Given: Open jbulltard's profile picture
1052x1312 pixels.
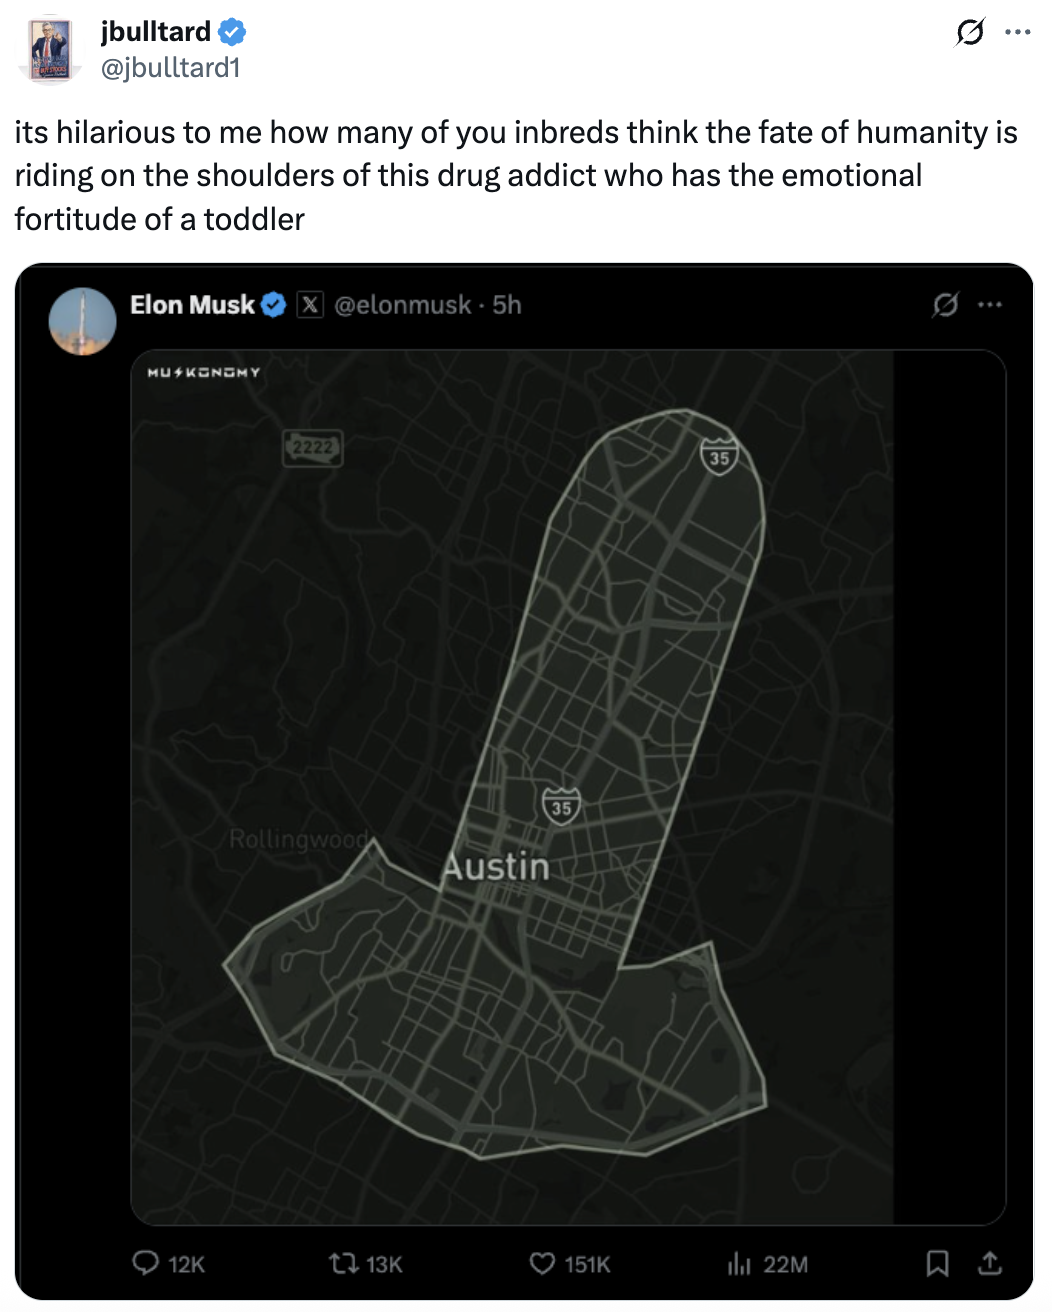Looking at the screenshot, I should 49,49.
